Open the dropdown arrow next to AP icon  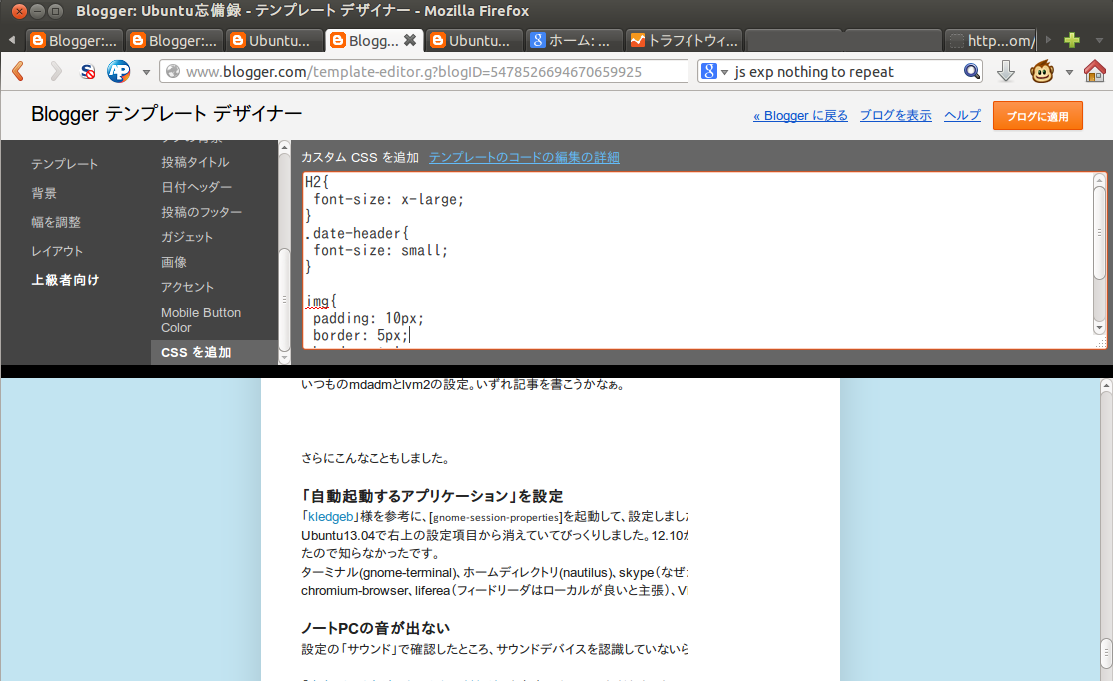(x=146, y=72)
